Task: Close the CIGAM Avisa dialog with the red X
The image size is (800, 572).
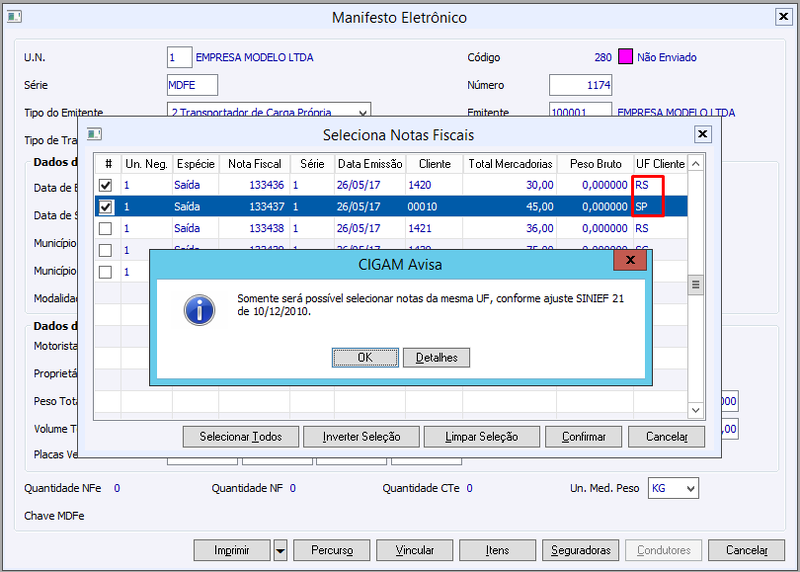Action: click(x=630, y=260)
